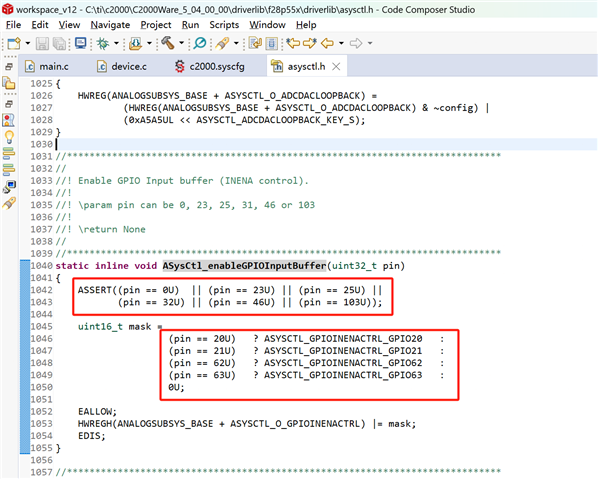Close the asysctl.h editor tab

pyautogui.click(x=336, y=67)
